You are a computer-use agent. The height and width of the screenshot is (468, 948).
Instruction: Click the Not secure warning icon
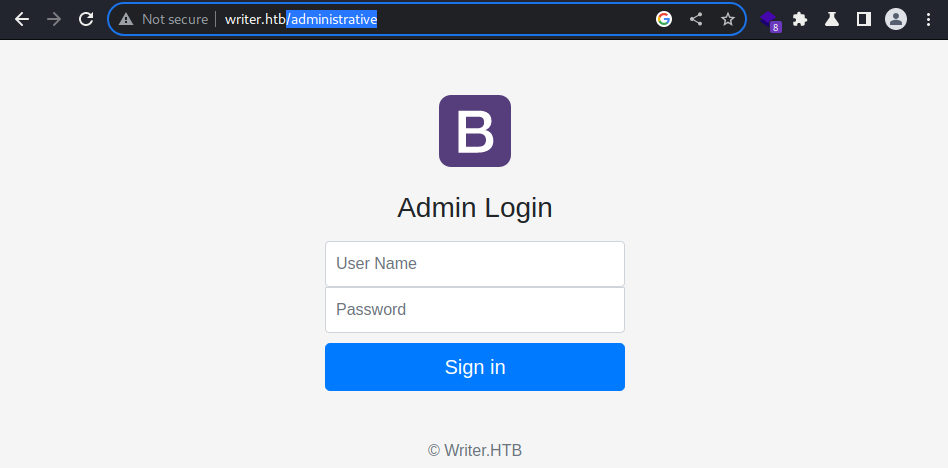[x=126, y=19]
